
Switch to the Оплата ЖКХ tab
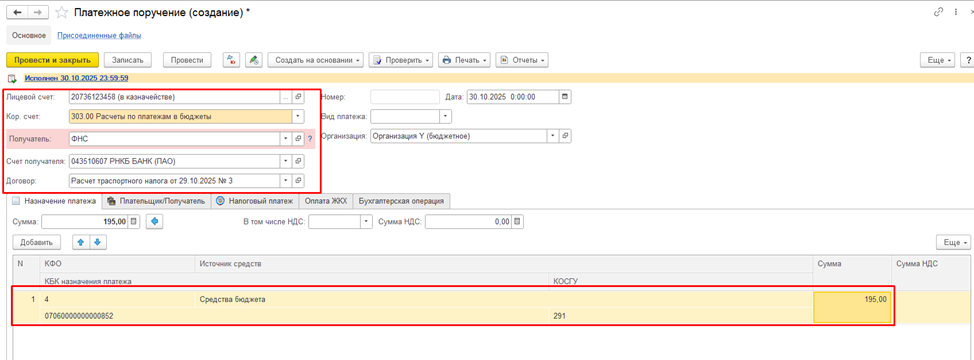[x=326, y=201]
